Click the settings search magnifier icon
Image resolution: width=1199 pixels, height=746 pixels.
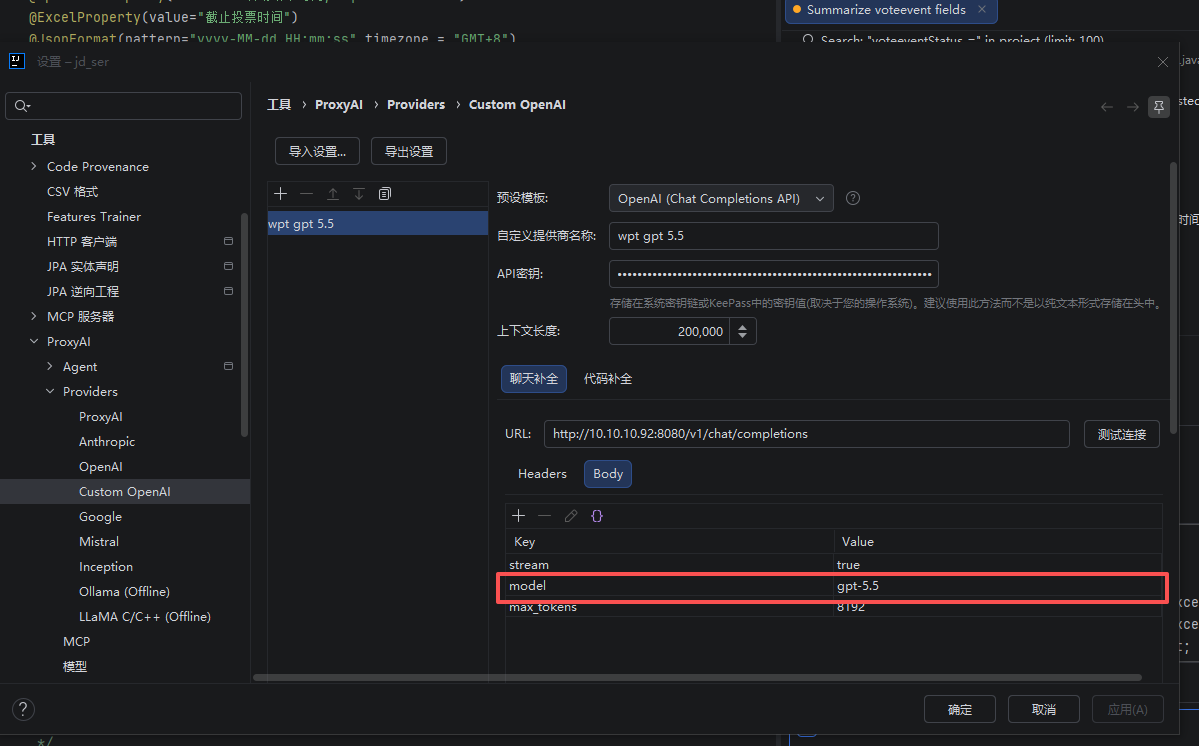(x=21, y=106)
